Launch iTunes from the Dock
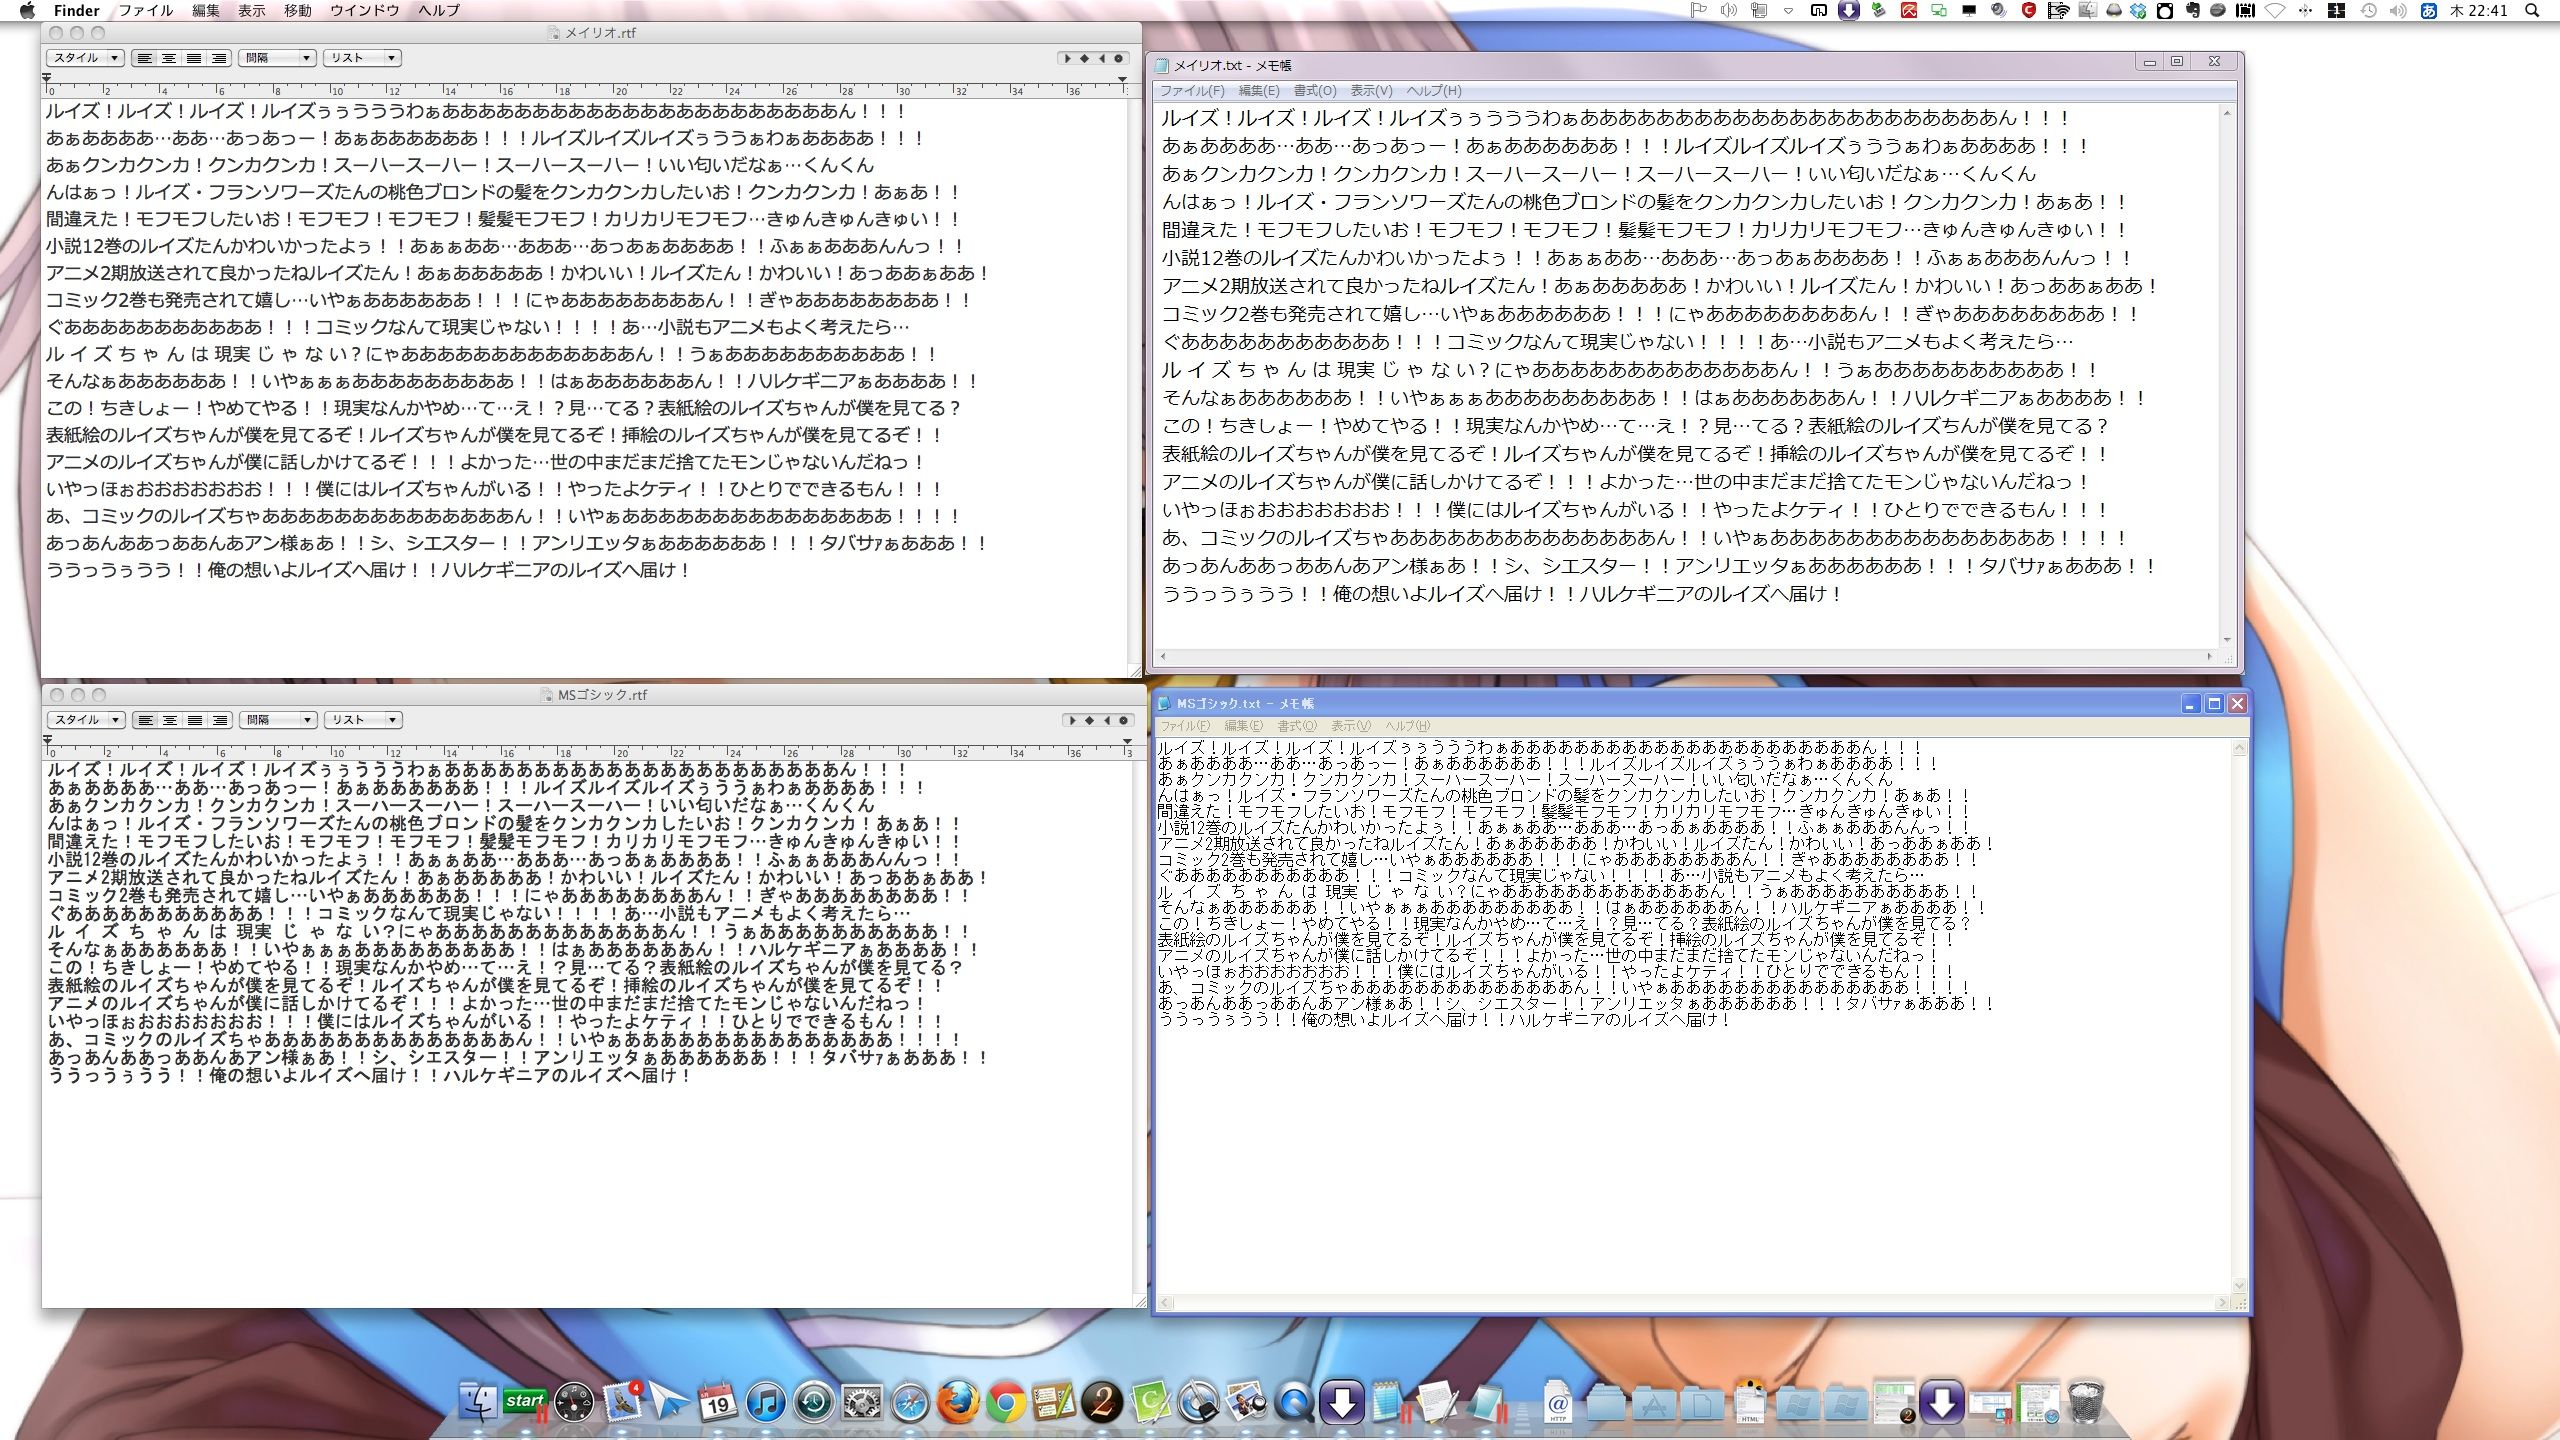The image size is (2560, 1440). pyautogui.click(x=766, y=1403)
